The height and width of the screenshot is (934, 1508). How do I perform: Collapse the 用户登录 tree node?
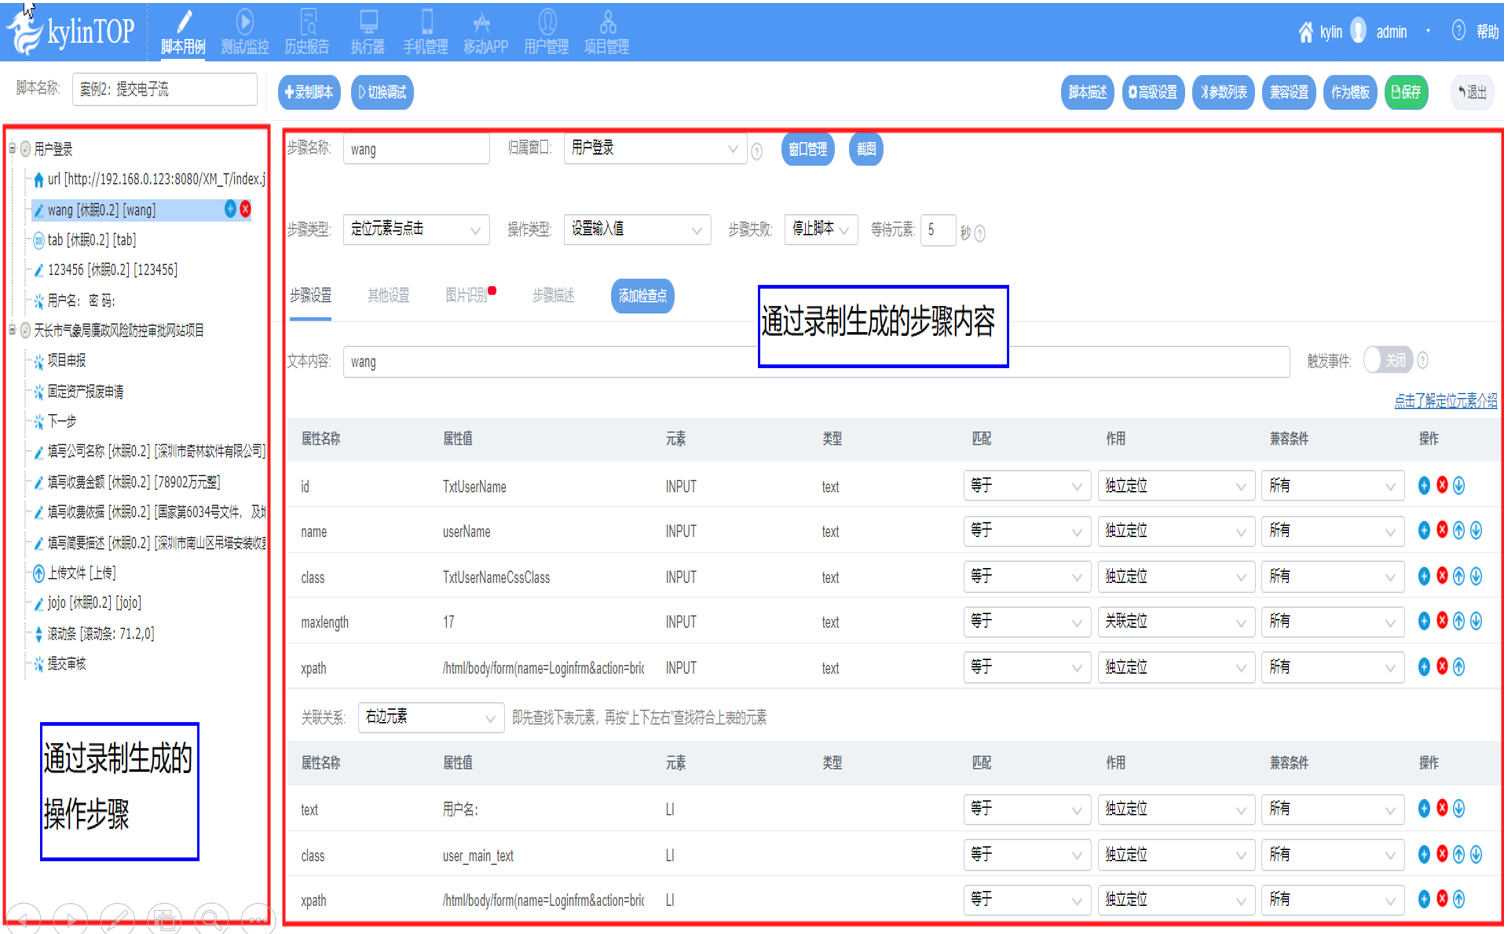(x=12, y=149)
